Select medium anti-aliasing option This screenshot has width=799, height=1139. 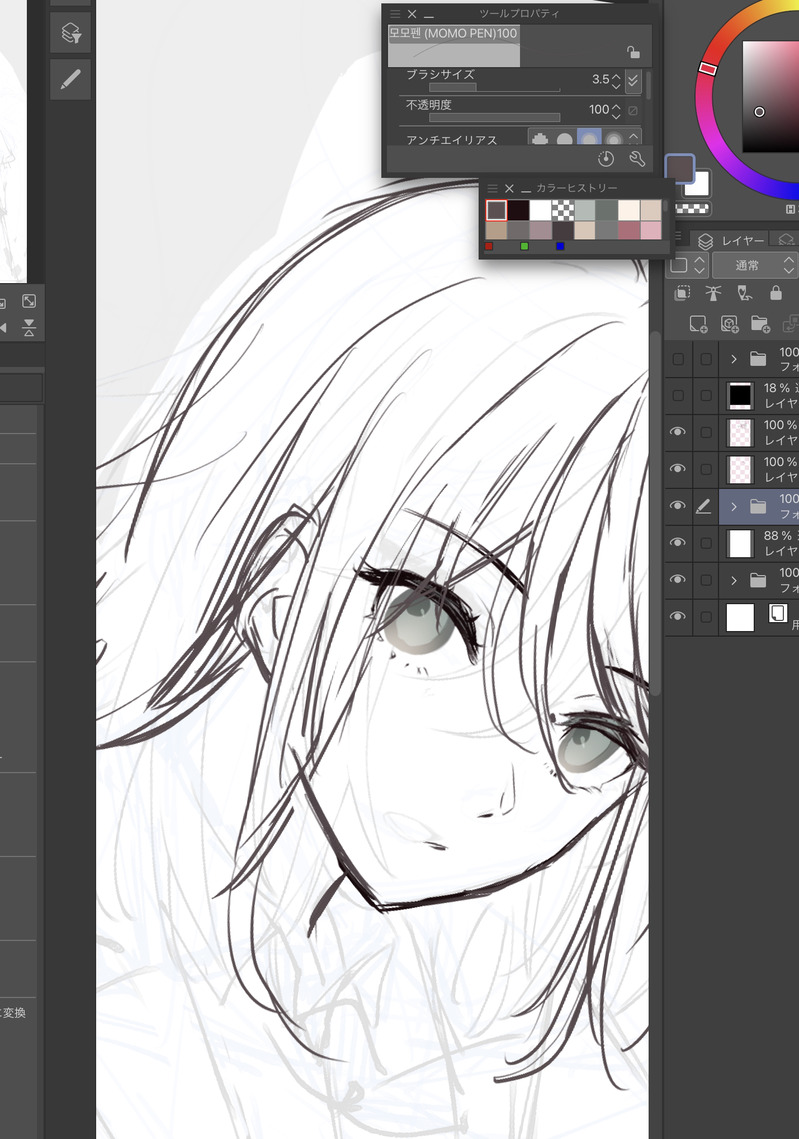tap(588, 138)
